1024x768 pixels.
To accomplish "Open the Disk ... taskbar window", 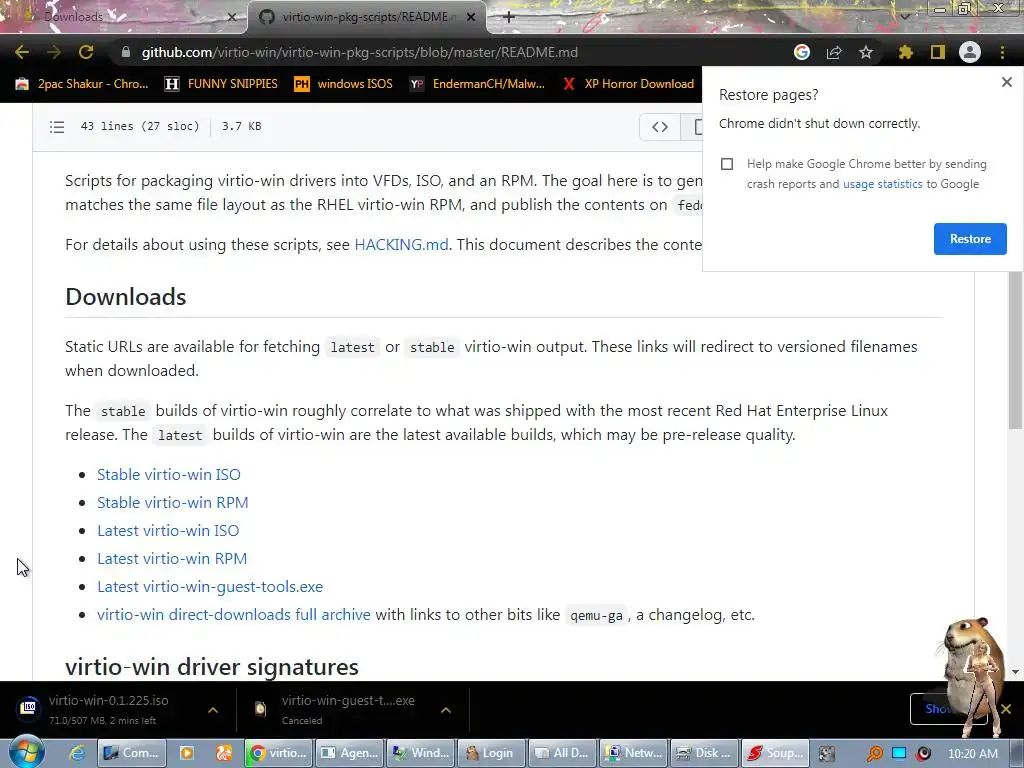I will pyautogui.click(x=705, y=753).
